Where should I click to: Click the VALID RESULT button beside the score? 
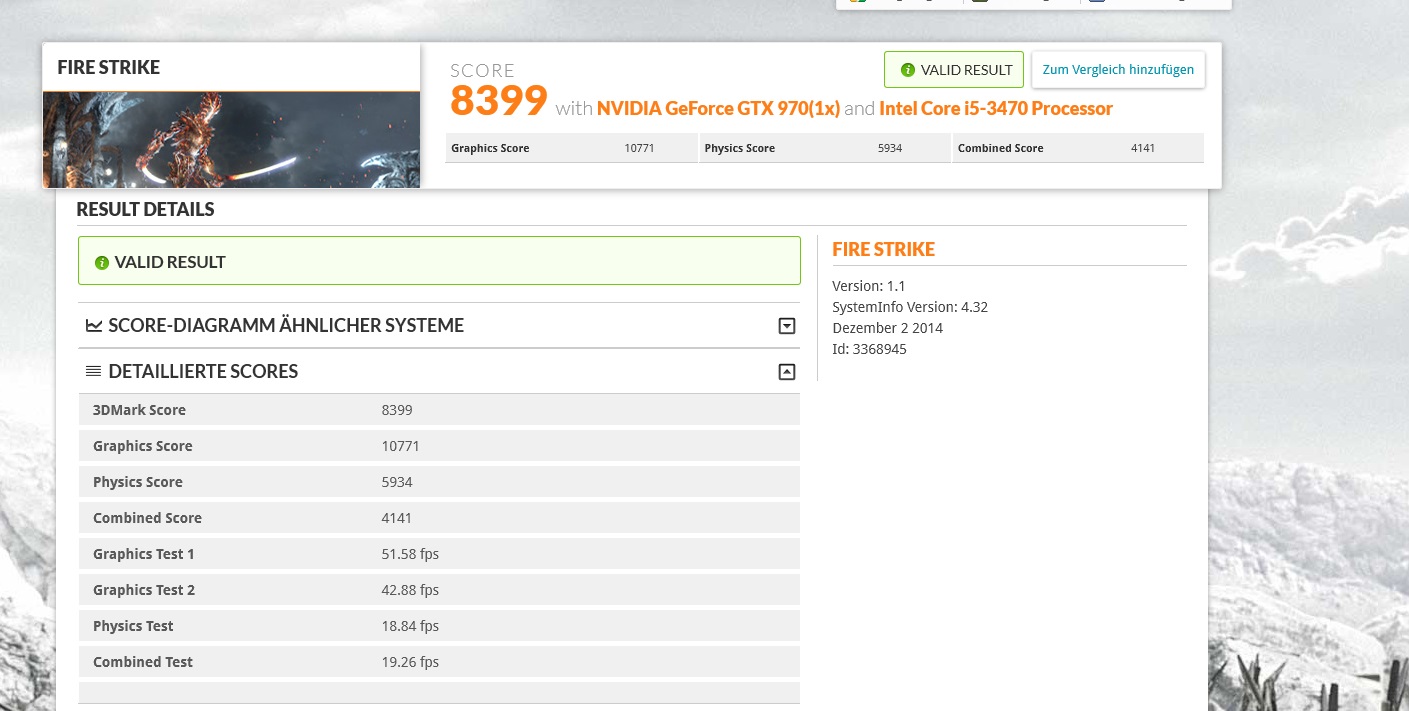pyautogui.click(x=954, y=70)
